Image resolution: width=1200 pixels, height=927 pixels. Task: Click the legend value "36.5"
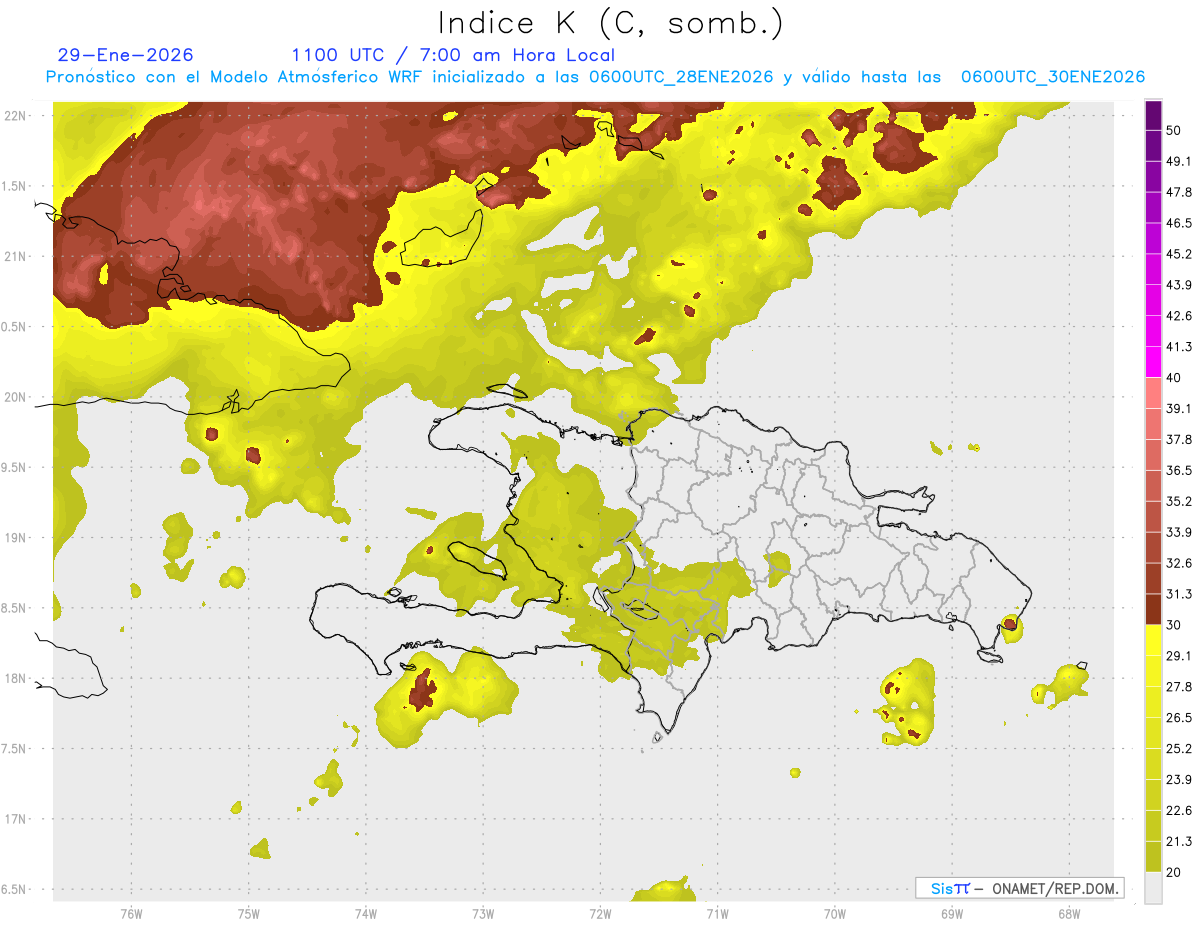tap(1178, 470)
